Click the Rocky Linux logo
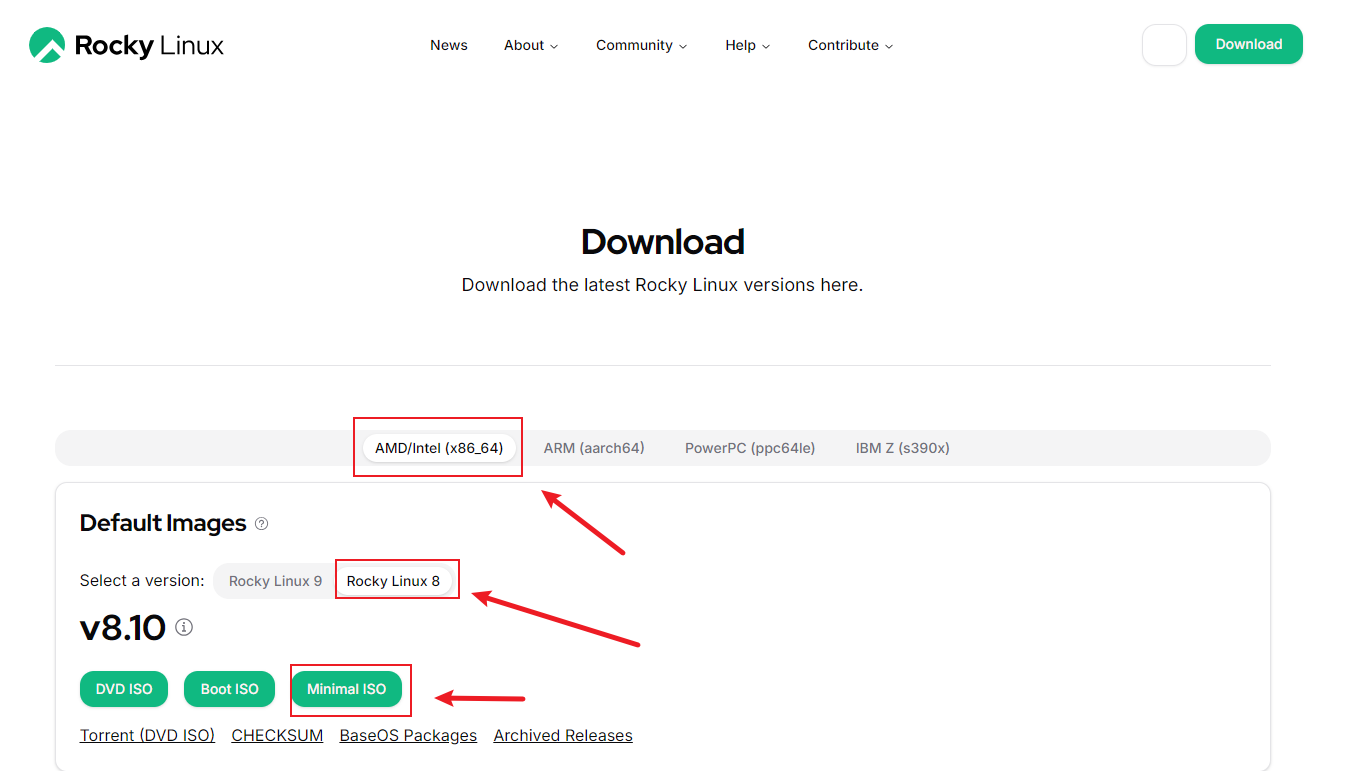1359x771 pixels. click(x=126, y=45)
